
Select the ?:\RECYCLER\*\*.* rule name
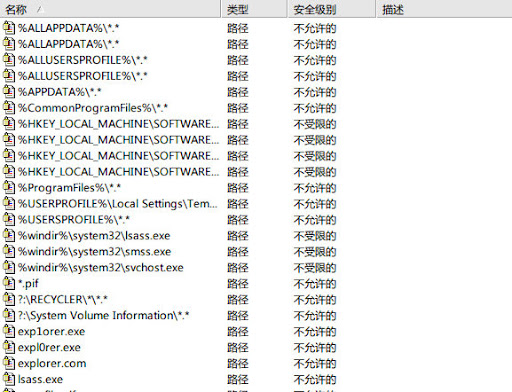[x=63, y=299]
